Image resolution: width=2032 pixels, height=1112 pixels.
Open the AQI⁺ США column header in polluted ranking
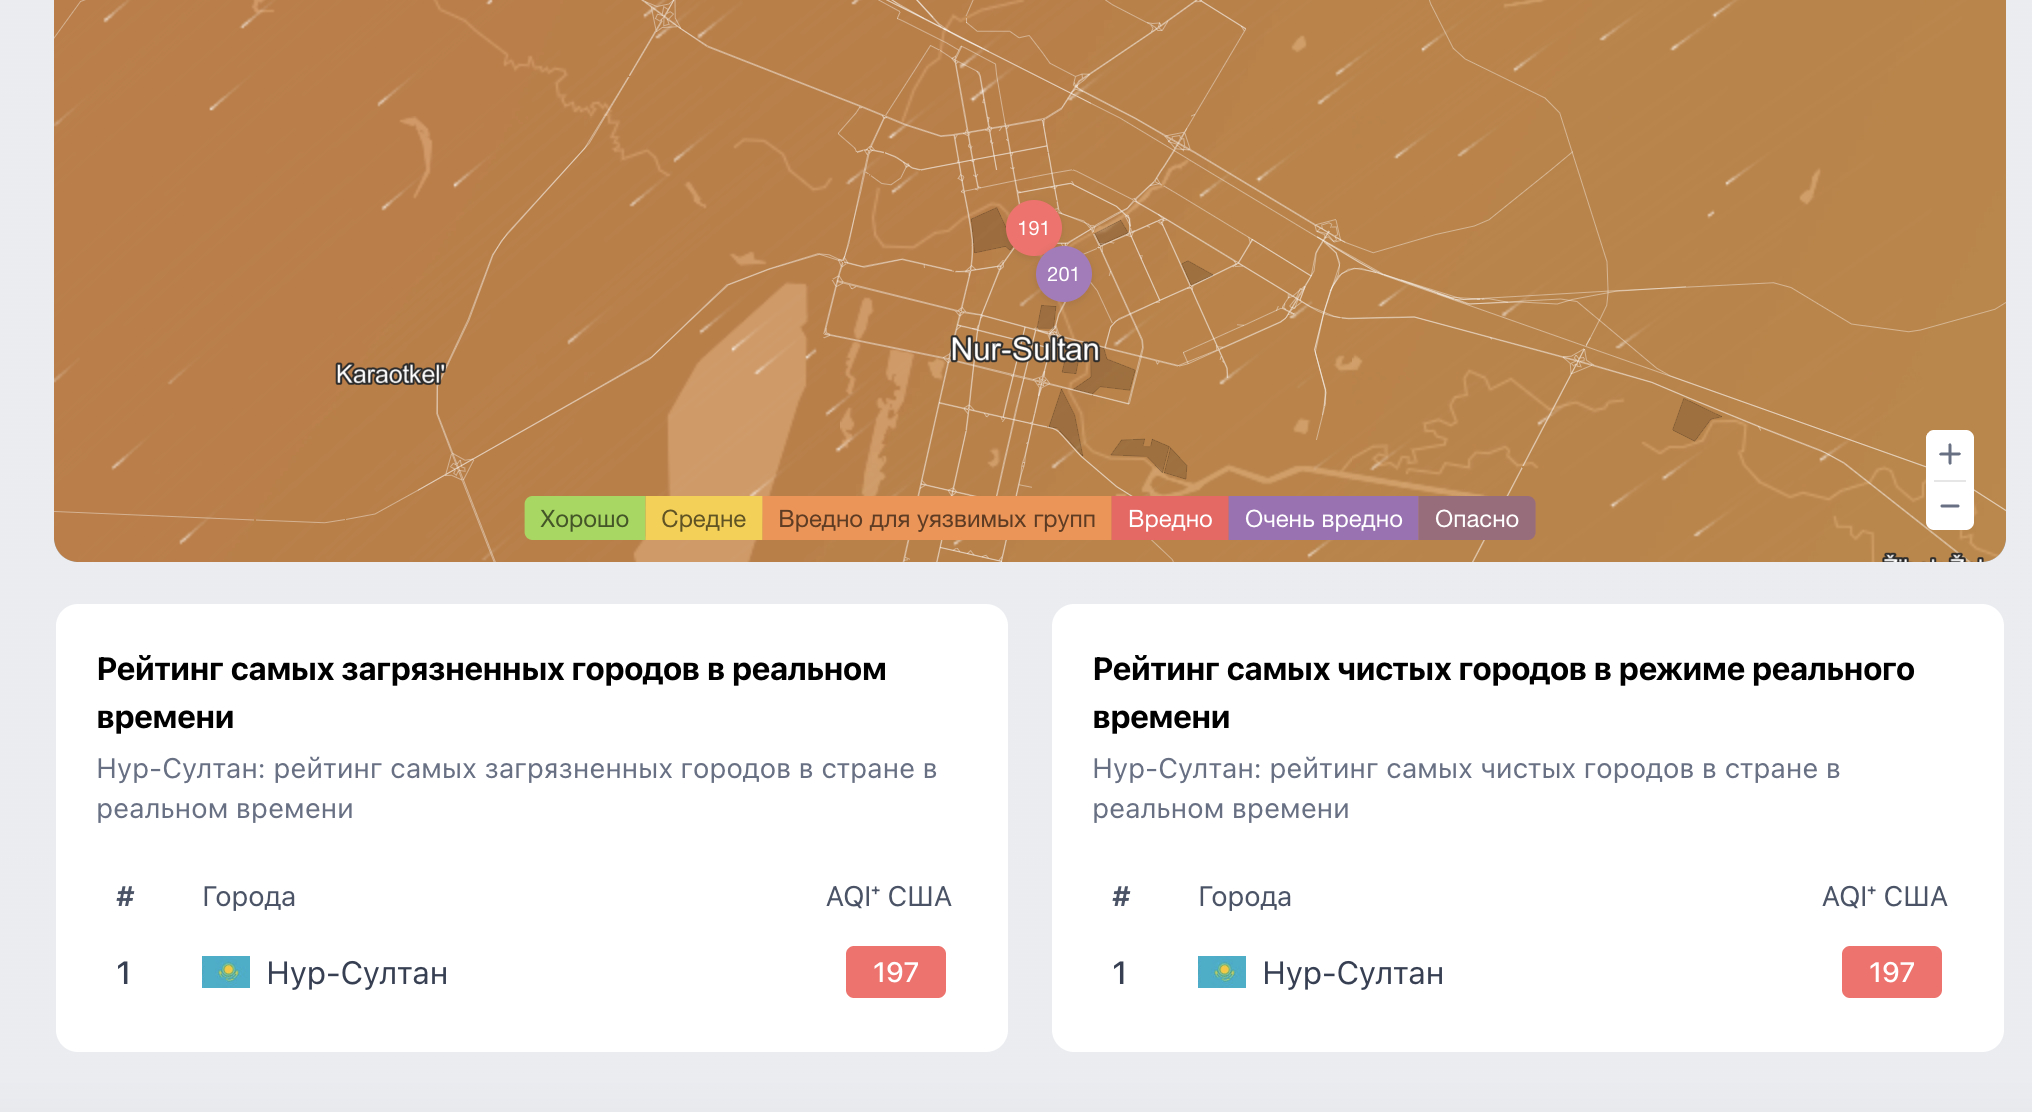888,897
